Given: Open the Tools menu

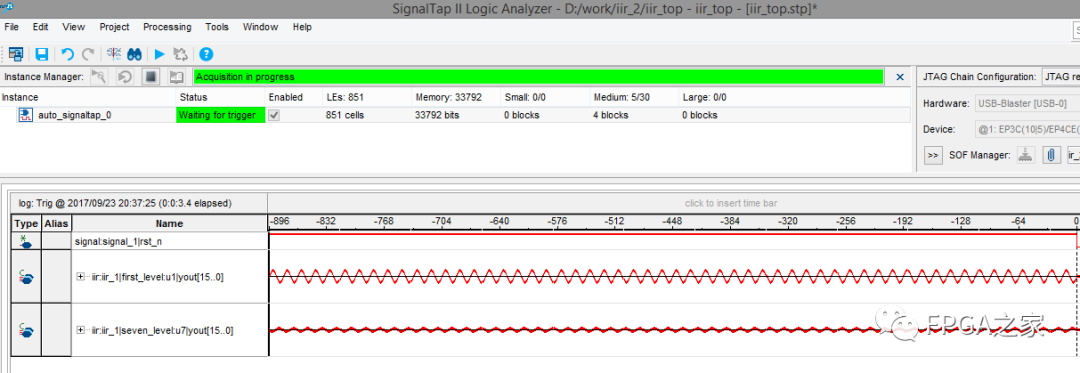Looking at the screenshot, I should click(x=217, y=27).
